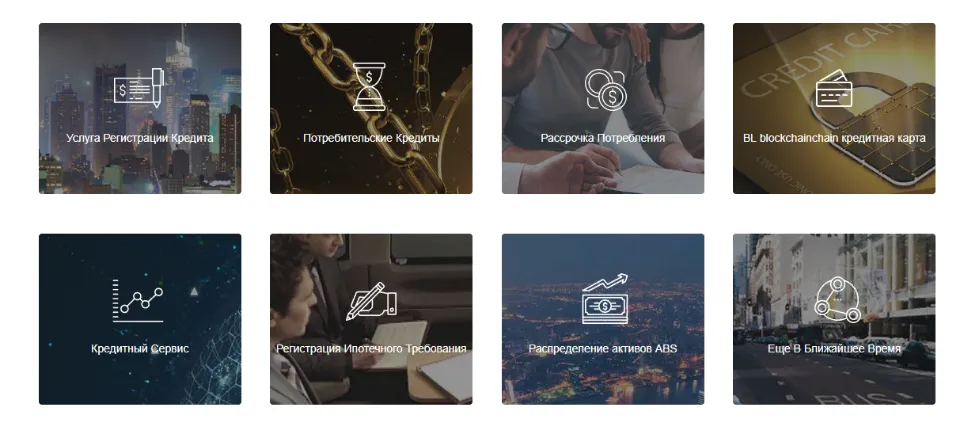Open the Распределение активов ABS link
Viewport: 960px width, 430px height.
click(x=602, y=349)
